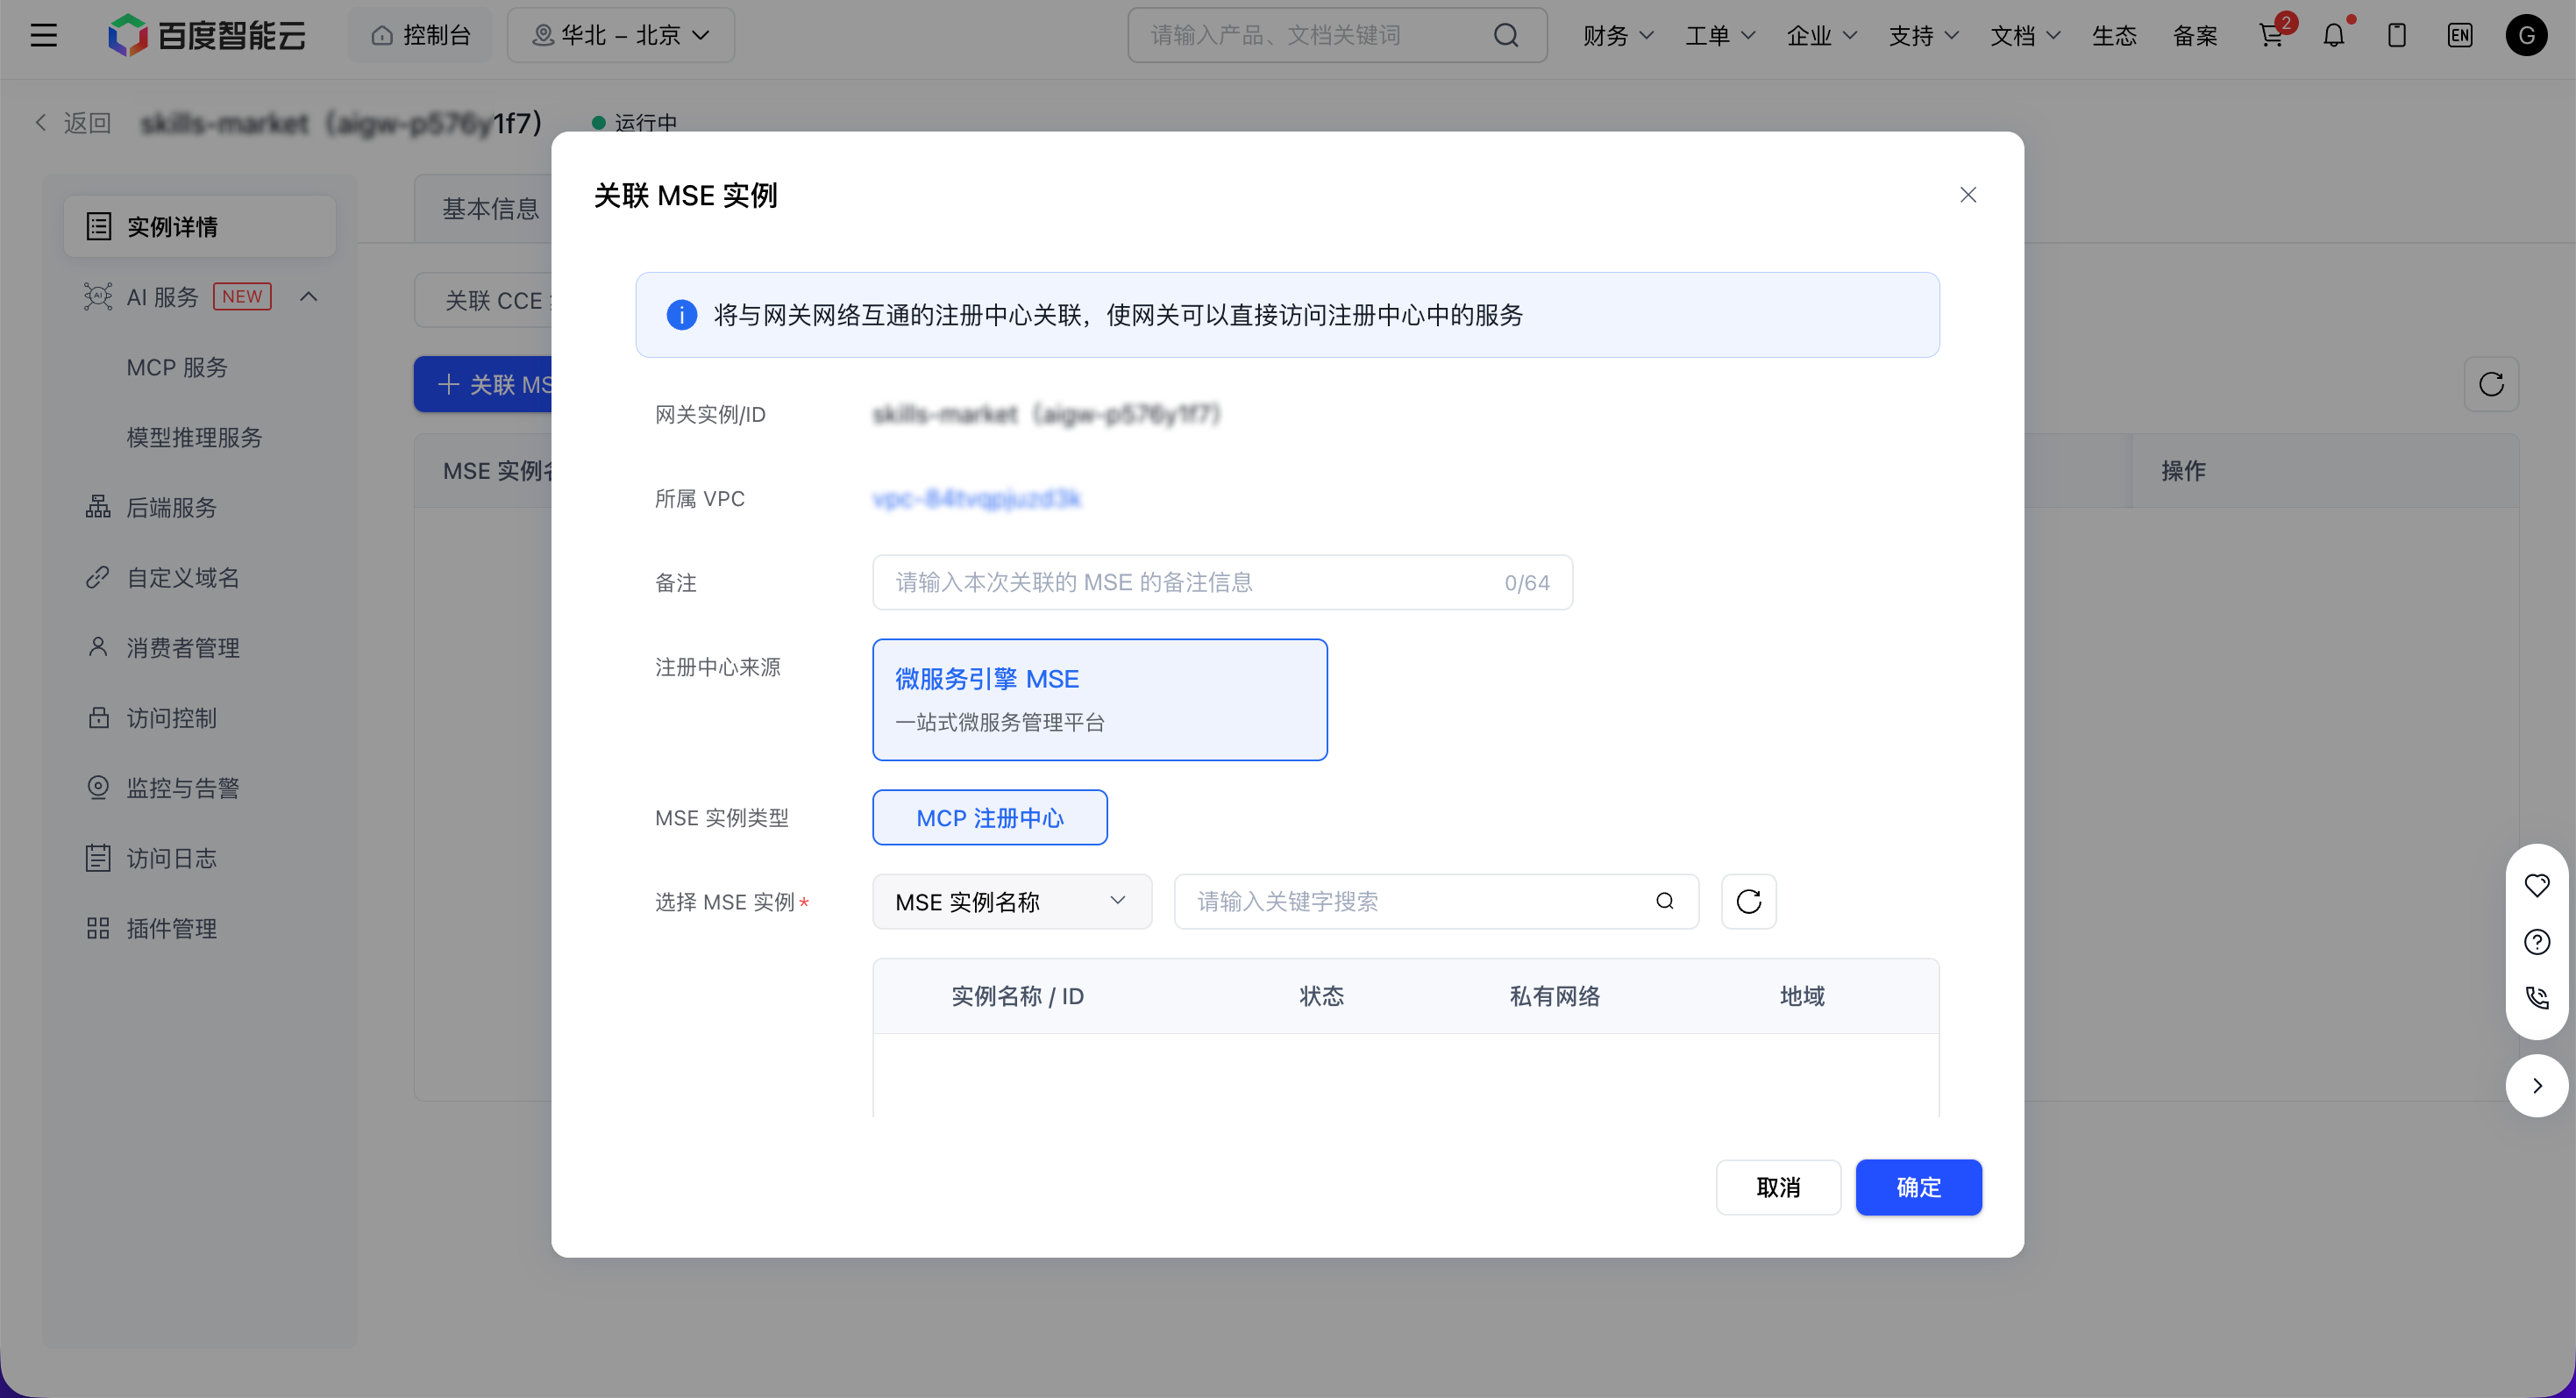Confirm the association with 确定
Viewport: 2576px width, 1398px height.
click(1918, 1187)
